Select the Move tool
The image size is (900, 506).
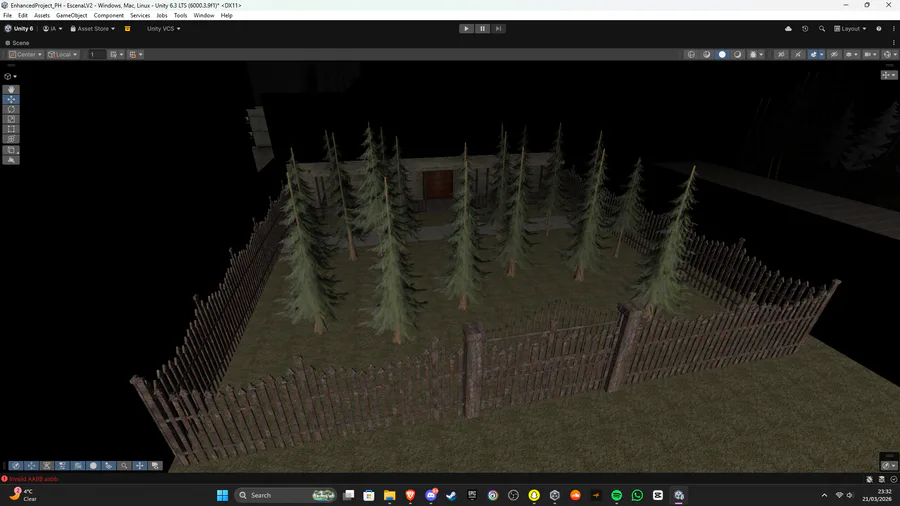[x=11, y=99]
